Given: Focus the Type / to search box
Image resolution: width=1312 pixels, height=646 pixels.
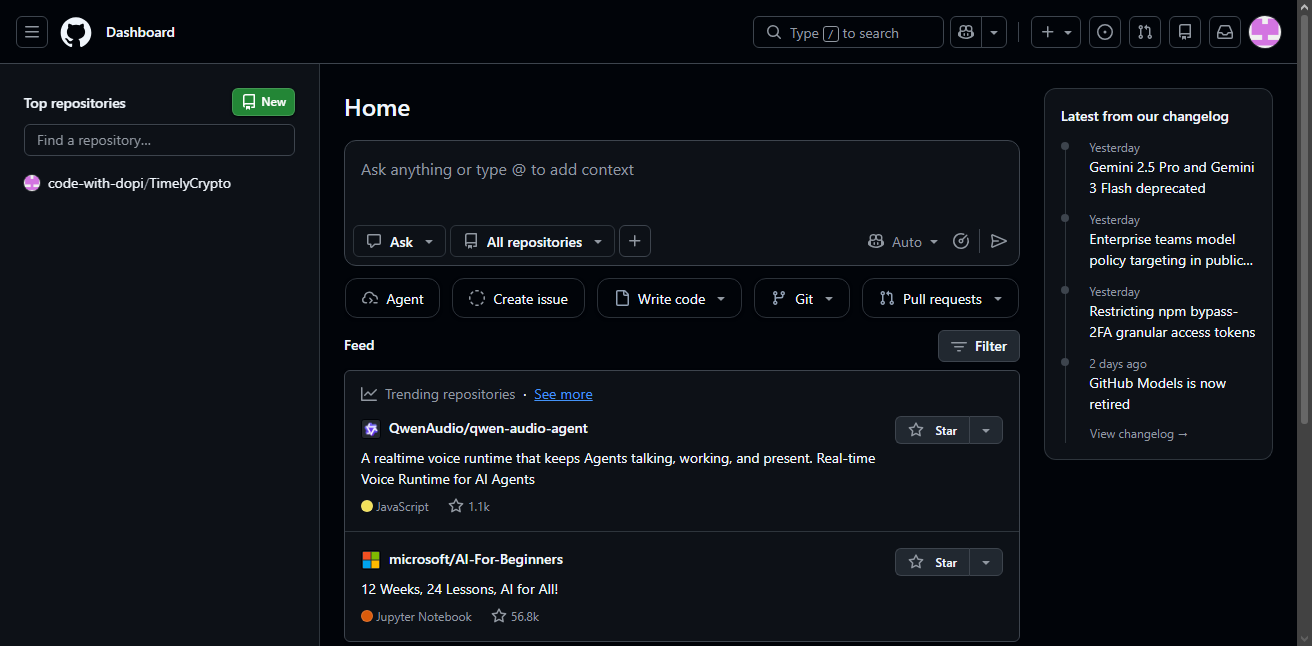Looking at the screenshot, I should tap(848, 32).
